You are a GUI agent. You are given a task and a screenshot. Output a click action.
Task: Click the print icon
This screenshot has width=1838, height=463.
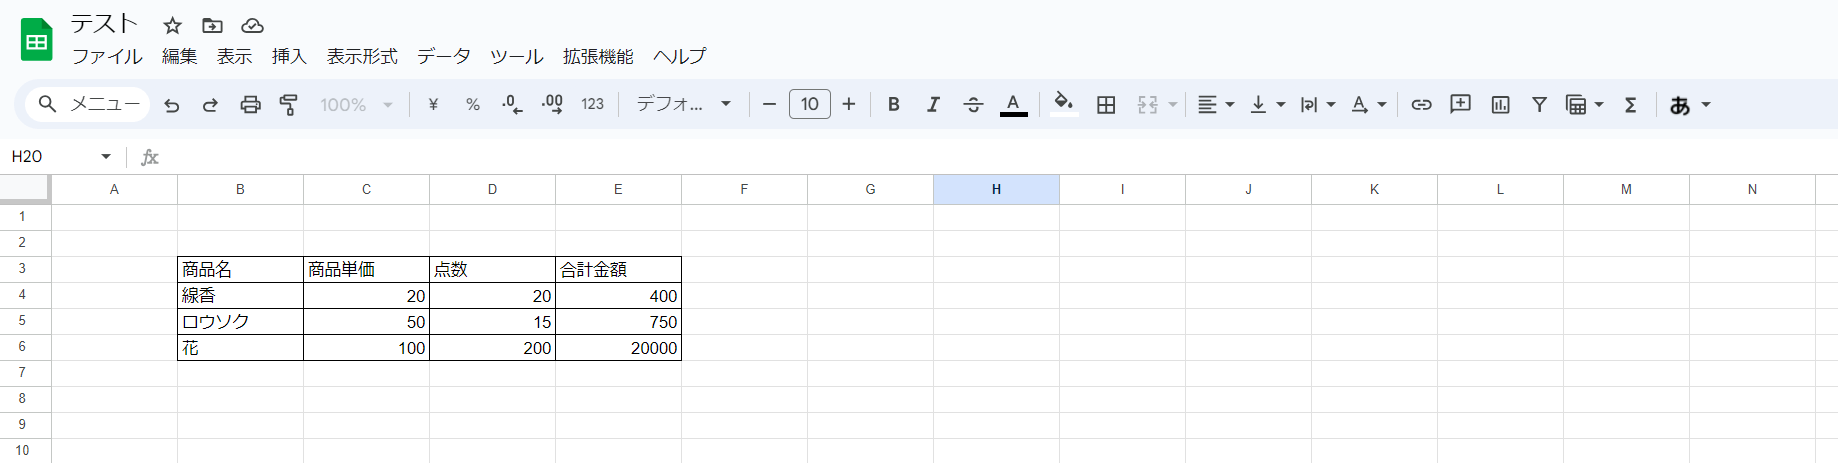pos(250,105)
